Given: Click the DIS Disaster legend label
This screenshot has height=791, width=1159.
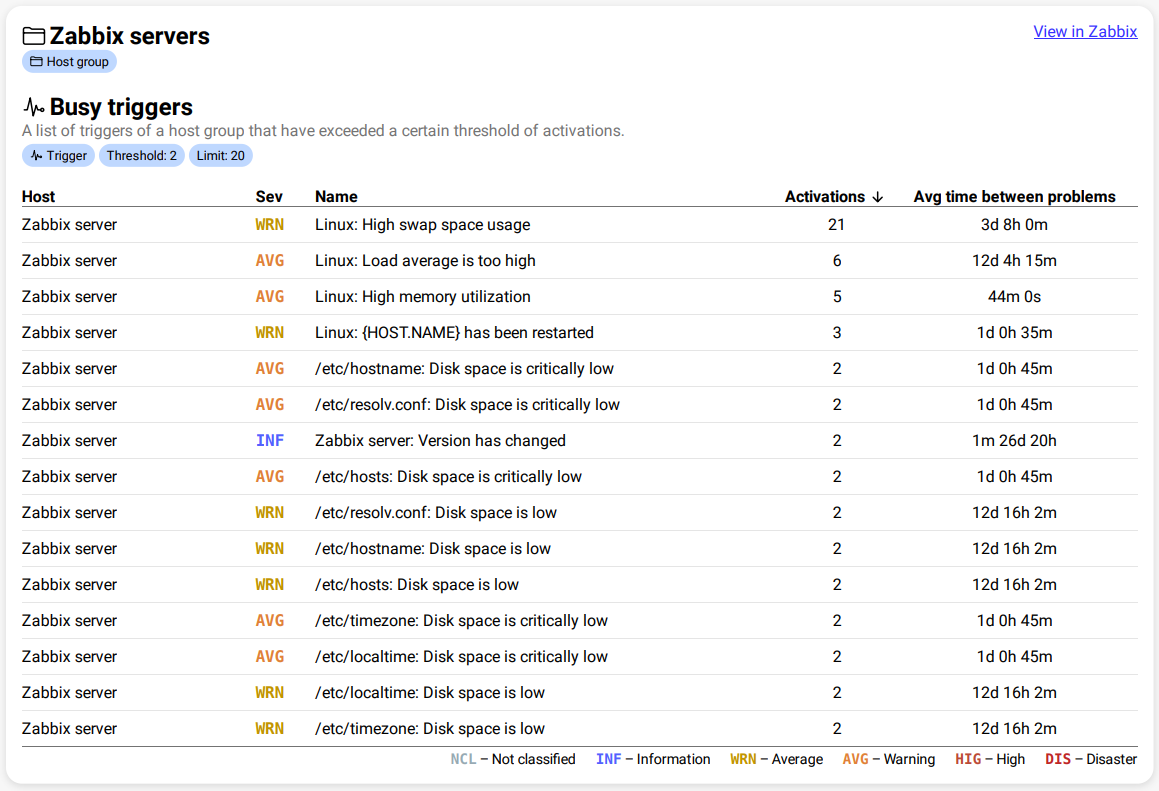Looking at the screenshot, I should (1091, 759).
